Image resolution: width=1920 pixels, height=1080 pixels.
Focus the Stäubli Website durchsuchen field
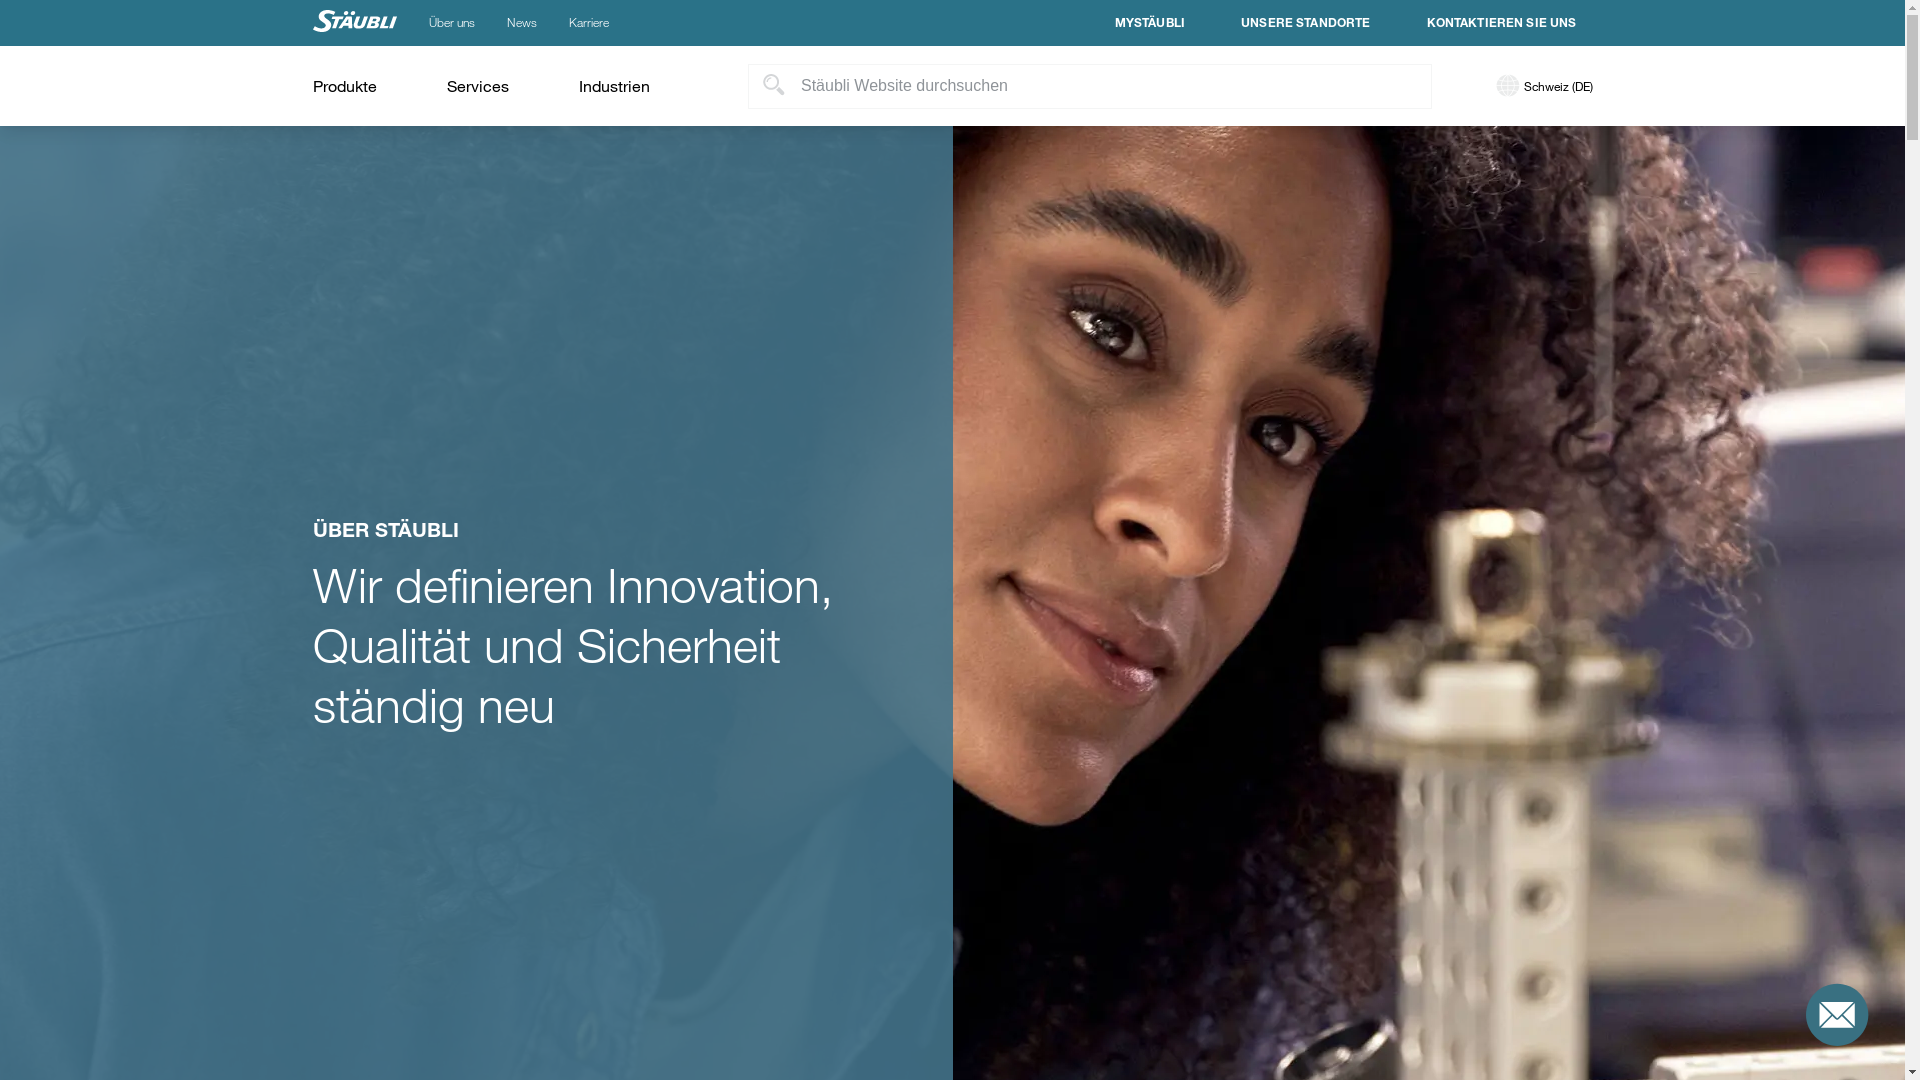(x=1089, y=86)
